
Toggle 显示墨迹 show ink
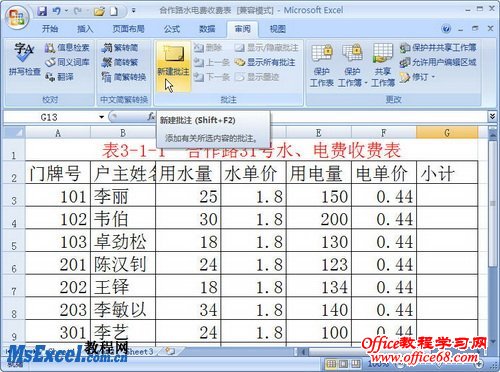pyautogui.click(x=257, y=77)
